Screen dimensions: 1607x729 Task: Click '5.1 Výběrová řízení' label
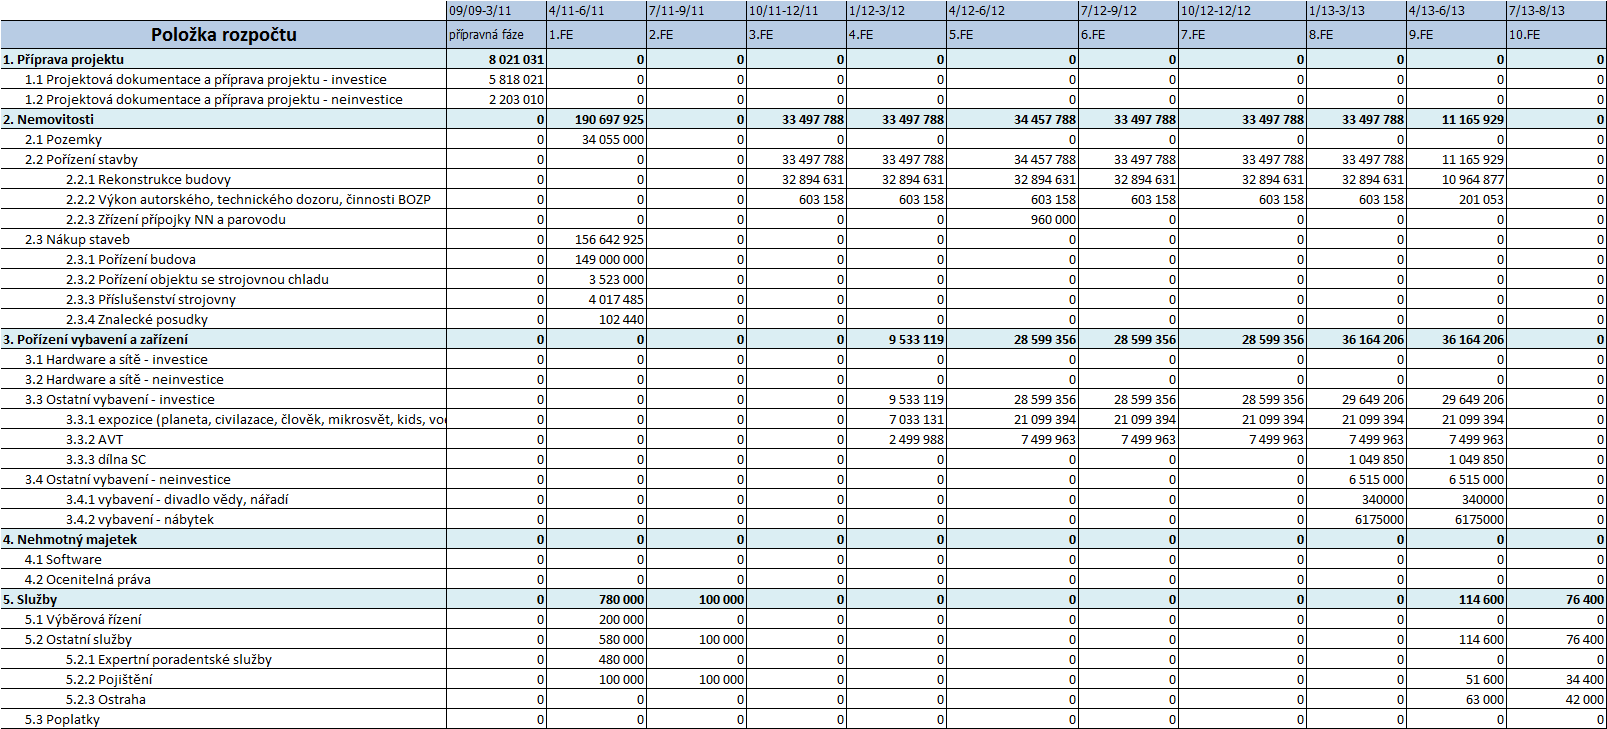[x=83, y=619]
